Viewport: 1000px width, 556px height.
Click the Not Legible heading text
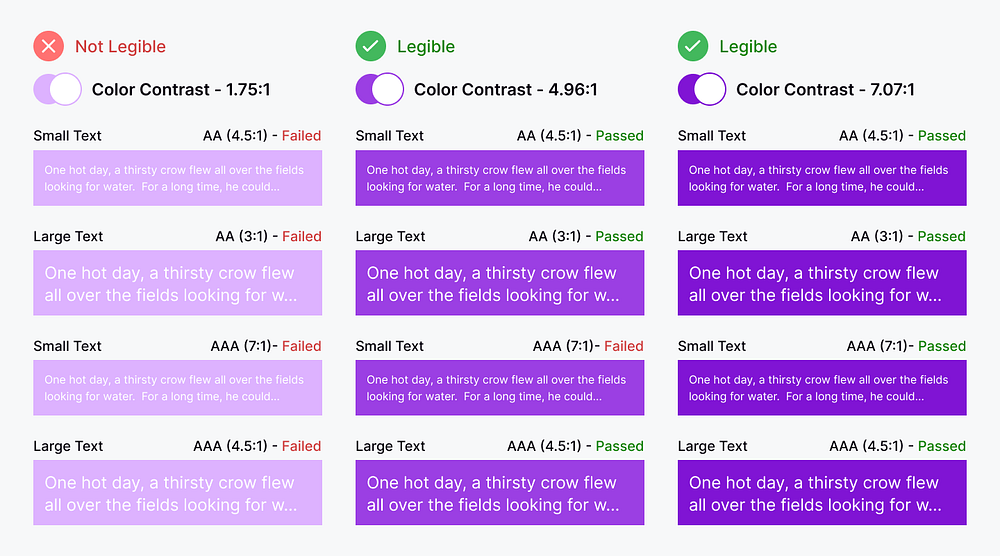120,46
